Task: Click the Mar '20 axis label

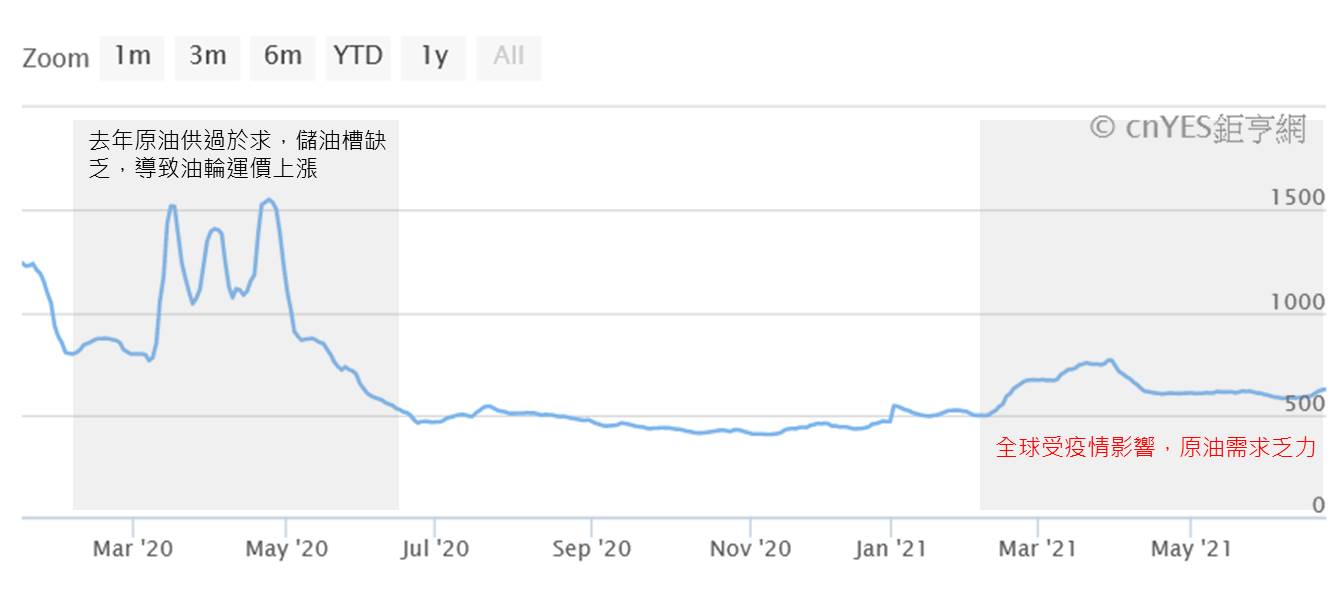Action: [x=133, y=548]
